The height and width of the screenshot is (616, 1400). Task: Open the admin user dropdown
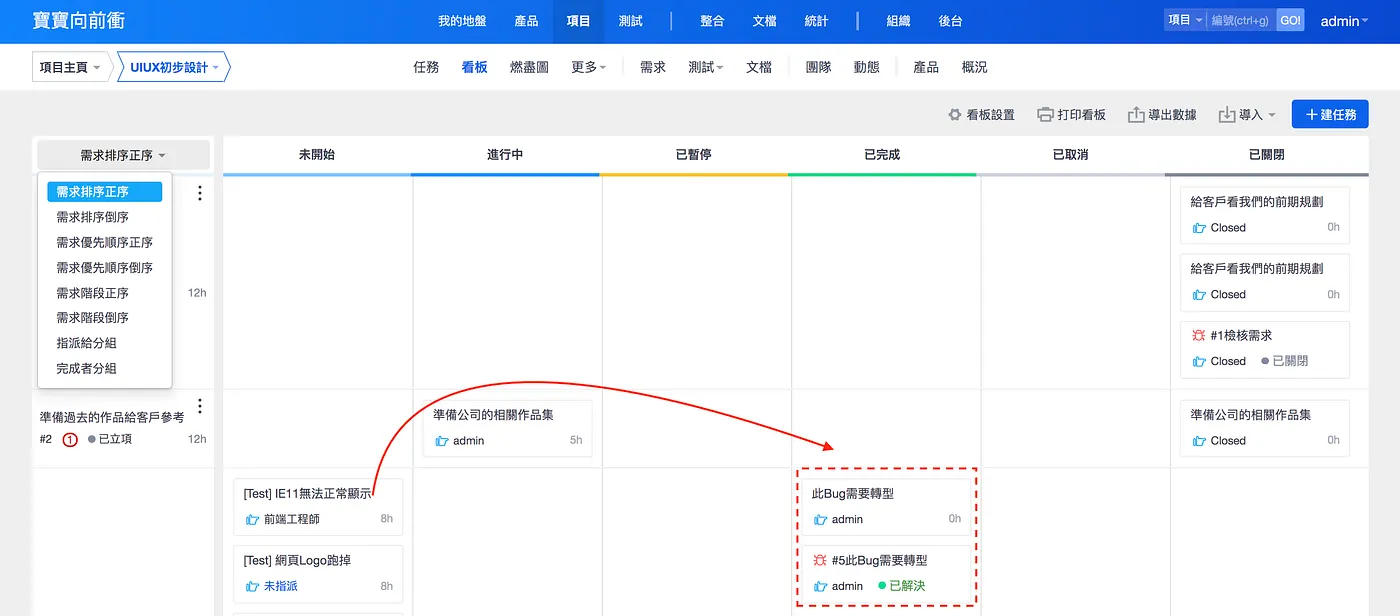(x=1344, y=21)
